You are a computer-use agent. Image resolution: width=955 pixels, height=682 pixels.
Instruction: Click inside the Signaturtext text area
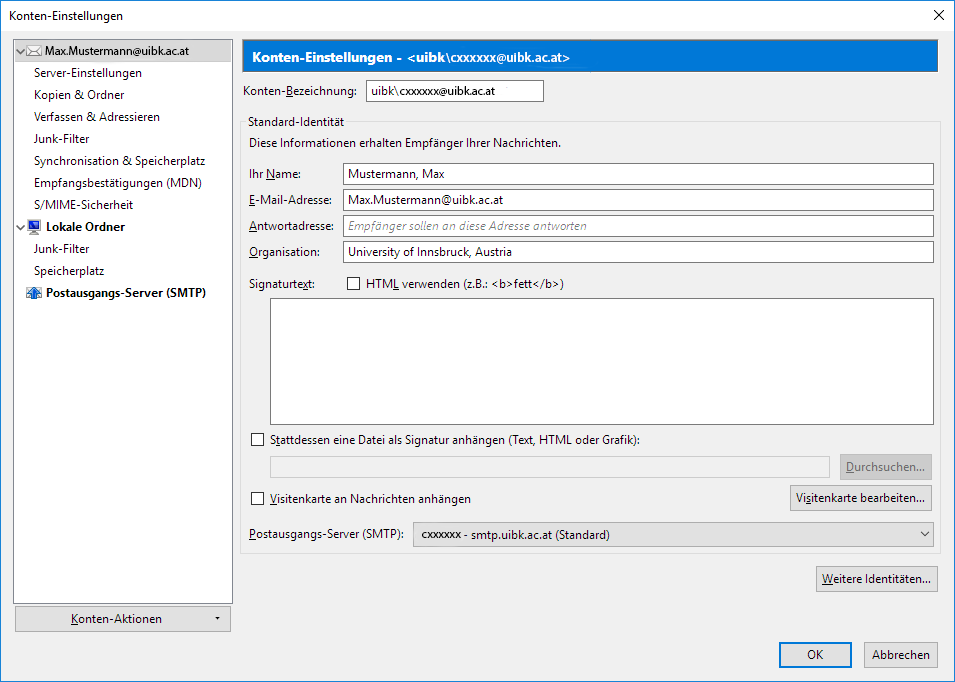601,361
